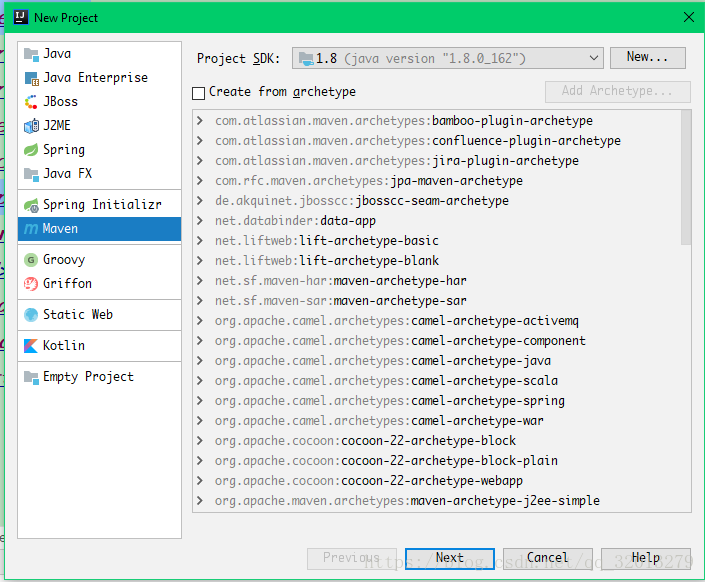705x582 pixels.
Task: Expand maven-archetype-sar node
Action: click(200, 300)
